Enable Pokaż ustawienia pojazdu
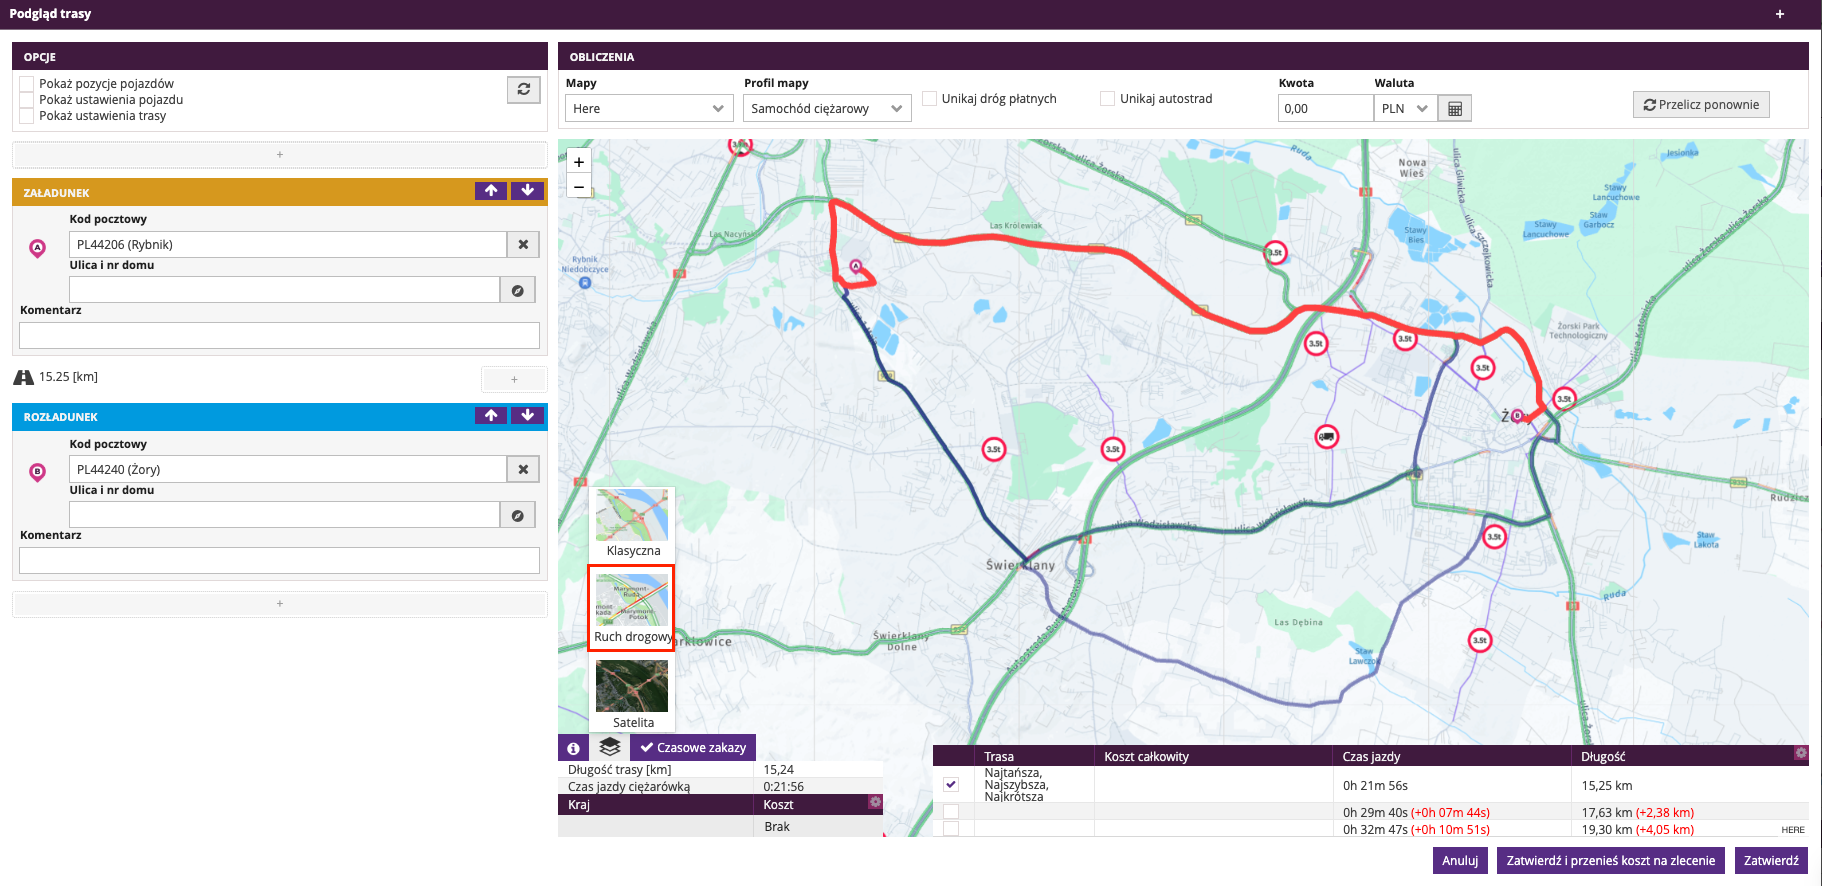 [x=27, y=100]
